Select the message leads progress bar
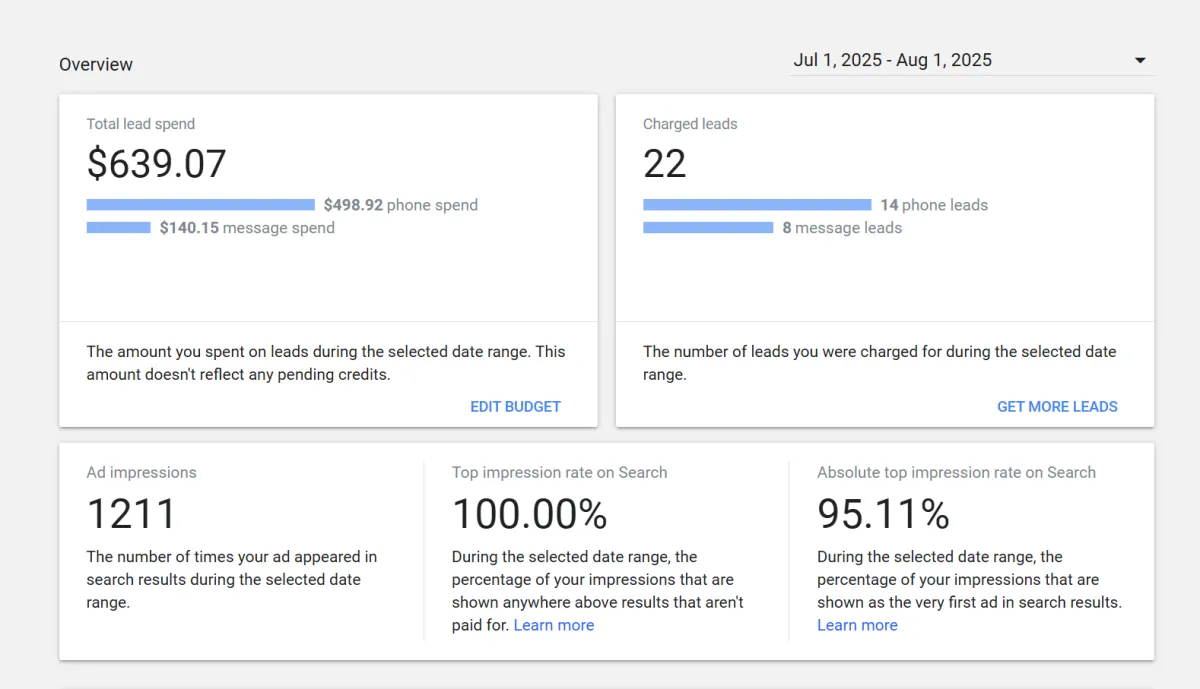Viewport: 1200px width, 689px height. pyautogui.click(x=707, y=228)
